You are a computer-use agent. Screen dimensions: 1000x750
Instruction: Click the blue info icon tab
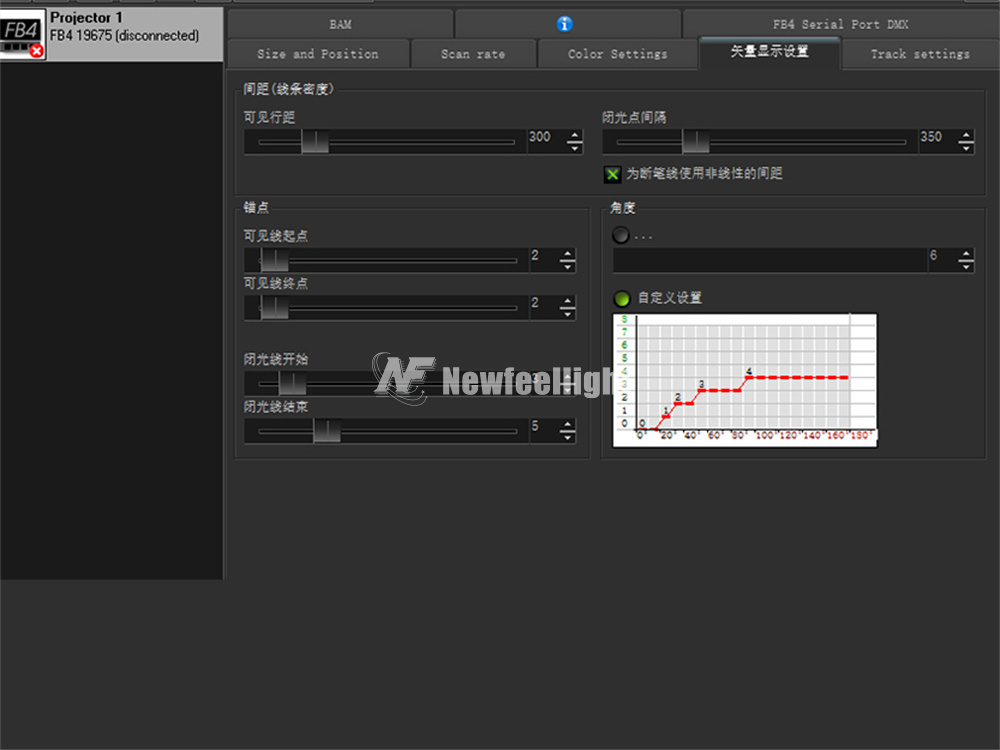tap(564, 24)
